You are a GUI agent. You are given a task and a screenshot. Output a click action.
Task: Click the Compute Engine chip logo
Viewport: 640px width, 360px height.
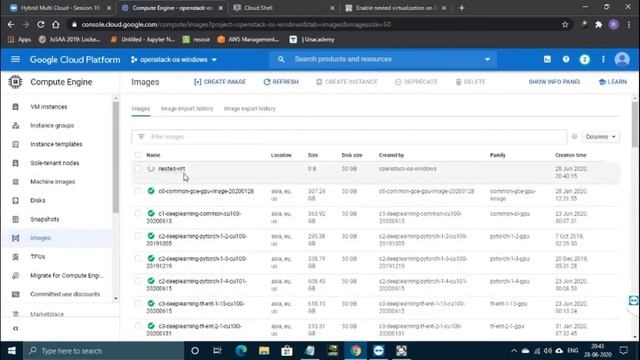[x=16, y=82]
